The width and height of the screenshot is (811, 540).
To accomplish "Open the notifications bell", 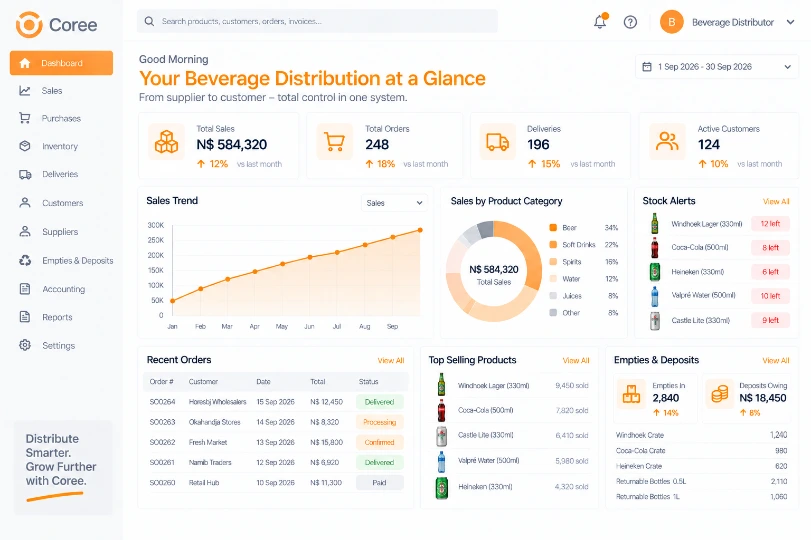I will [x=600, y=22].
